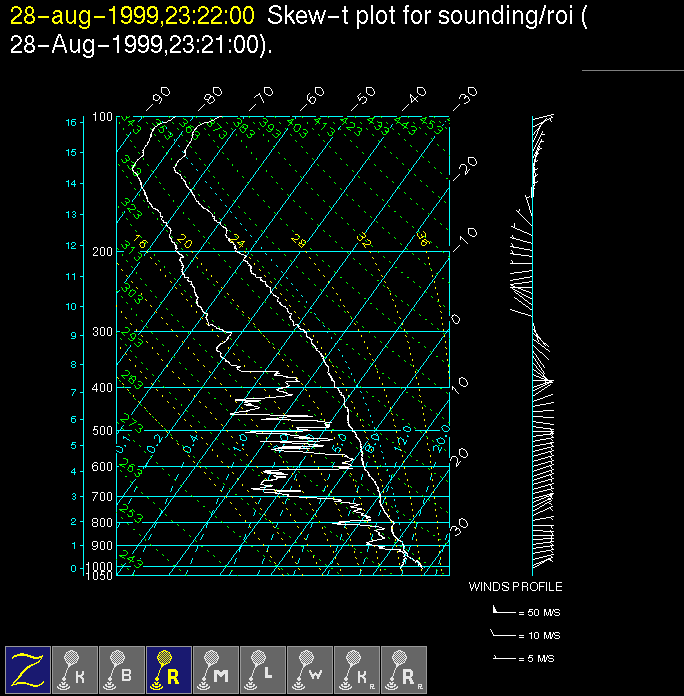
Task: Select the M sounding balloon icon
Action: [x=216, y=669]
